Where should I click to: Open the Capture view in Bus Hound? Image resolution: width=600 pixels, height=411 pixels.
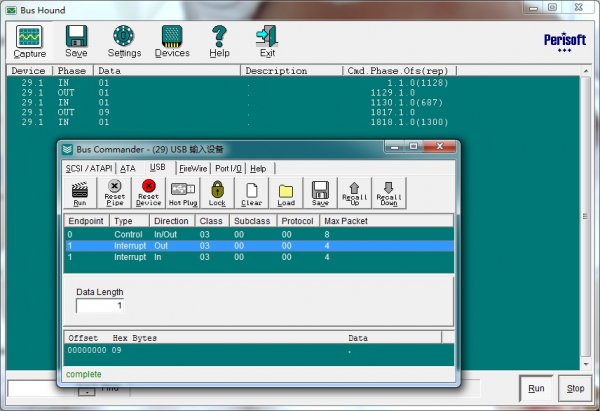pos(29,41)
